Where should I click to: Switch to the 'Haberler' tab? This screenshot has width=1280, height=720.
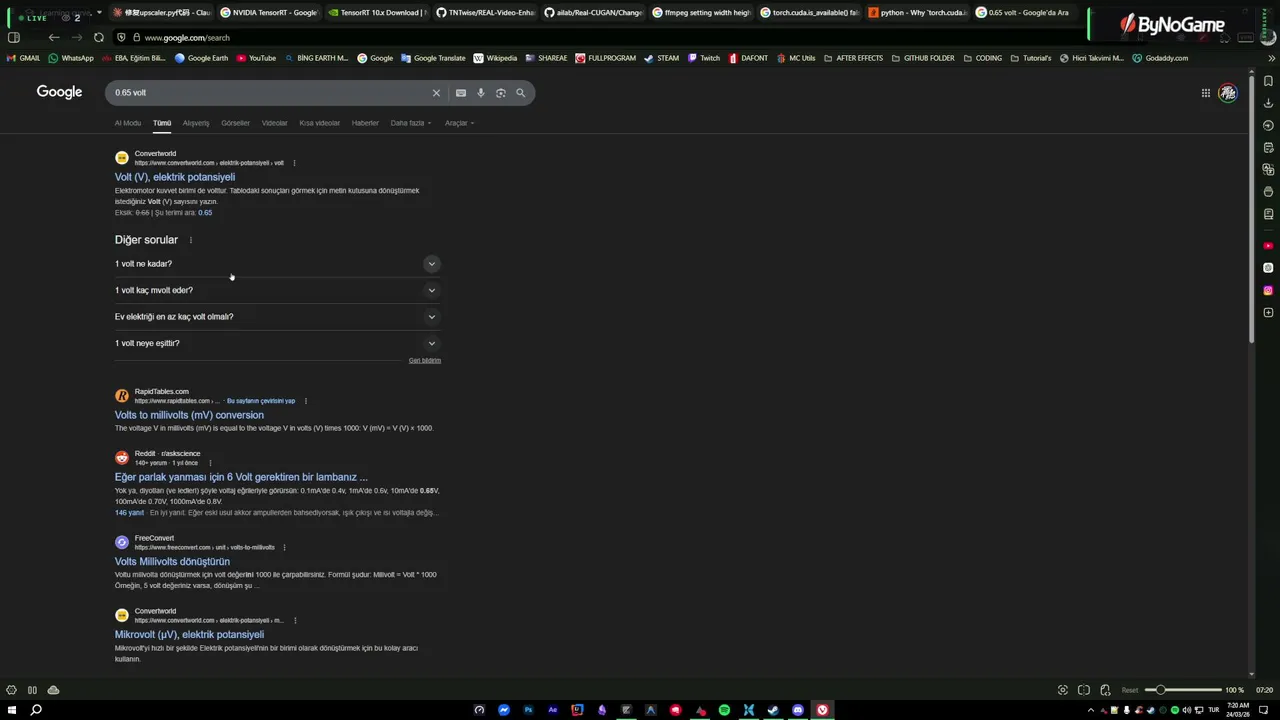[365, 123]
